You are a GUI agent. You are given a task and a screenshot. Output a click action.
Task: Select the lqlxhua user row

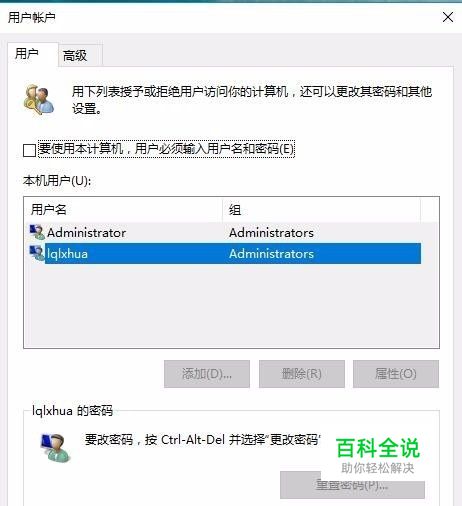point(225,254)
